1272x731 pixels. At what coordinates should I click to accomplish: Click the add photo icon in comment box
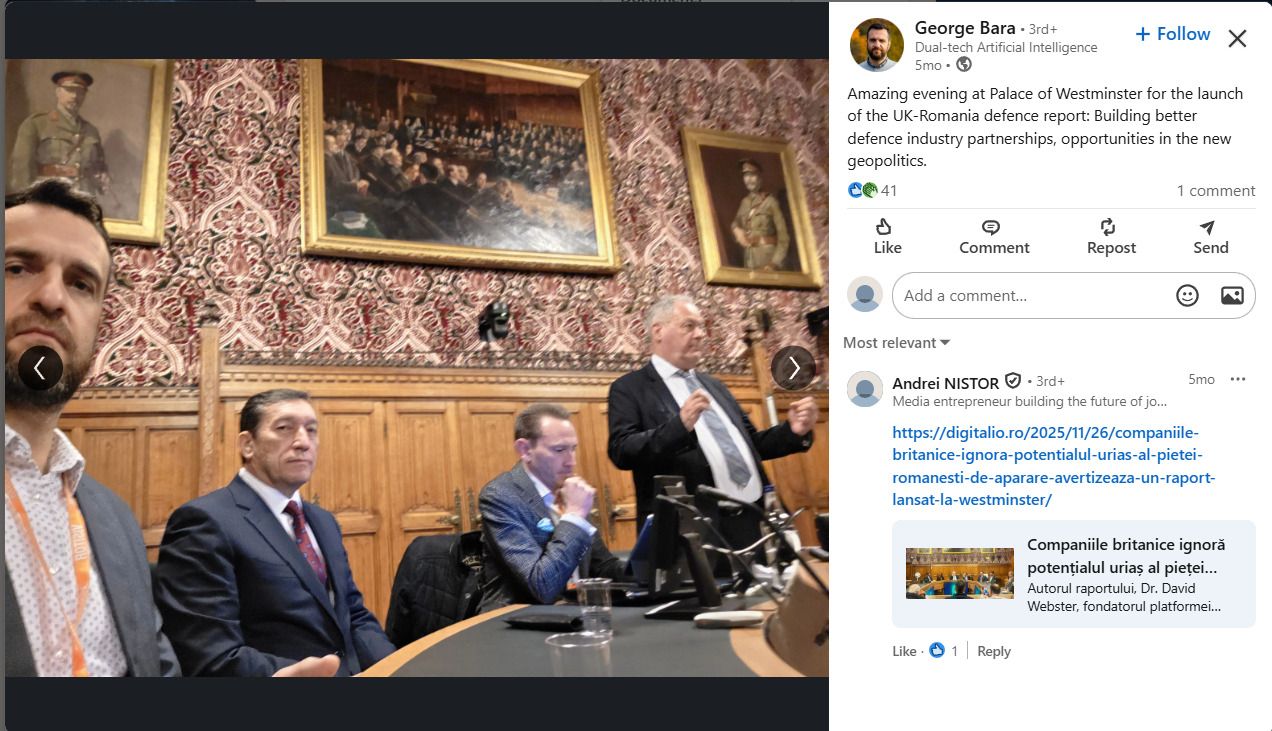click(x=1232, y=295)
